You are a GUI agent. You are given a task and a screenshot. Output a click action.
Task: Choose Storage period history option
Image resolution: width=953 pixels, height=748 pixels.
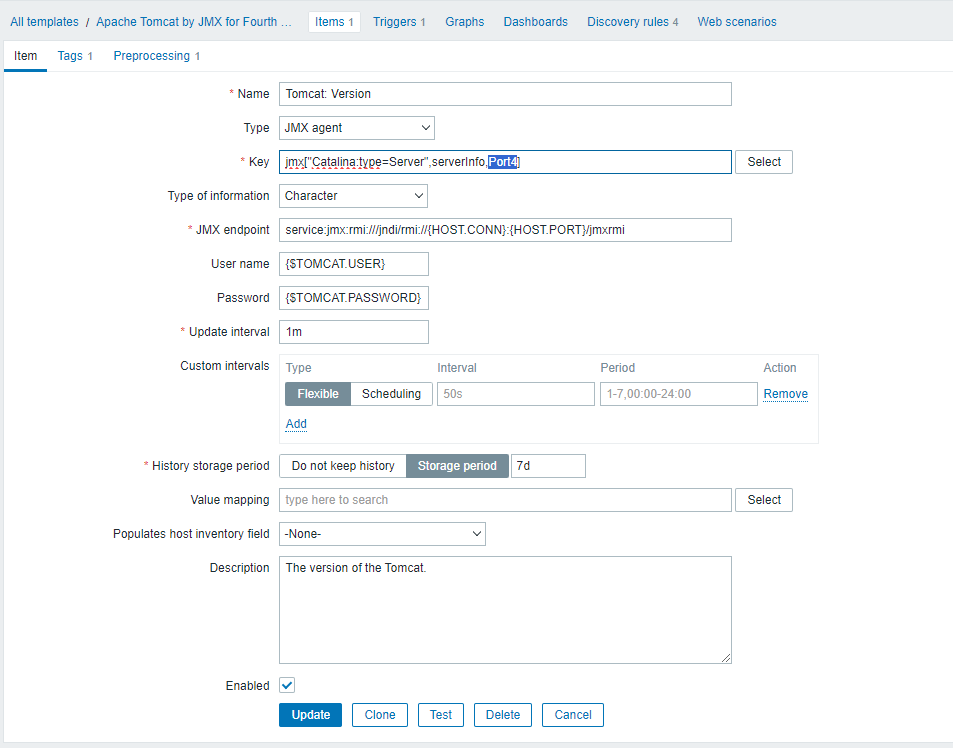pyautogui.click(x=457, y=466)
